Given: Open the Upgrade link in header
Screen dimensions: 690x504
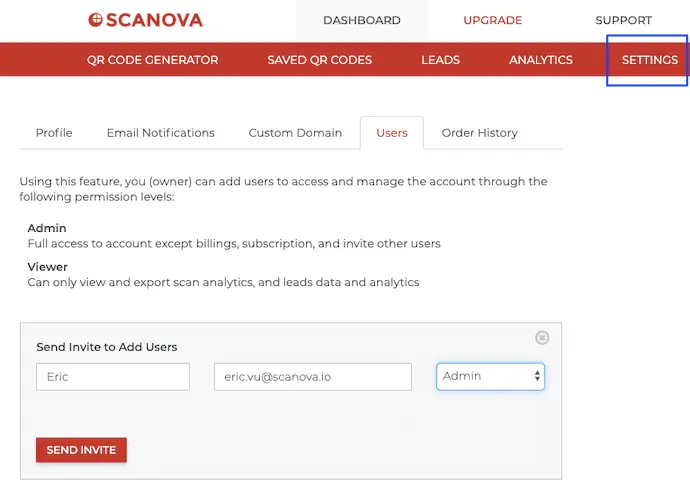Looking at the screenshot, I should point(492,20).
